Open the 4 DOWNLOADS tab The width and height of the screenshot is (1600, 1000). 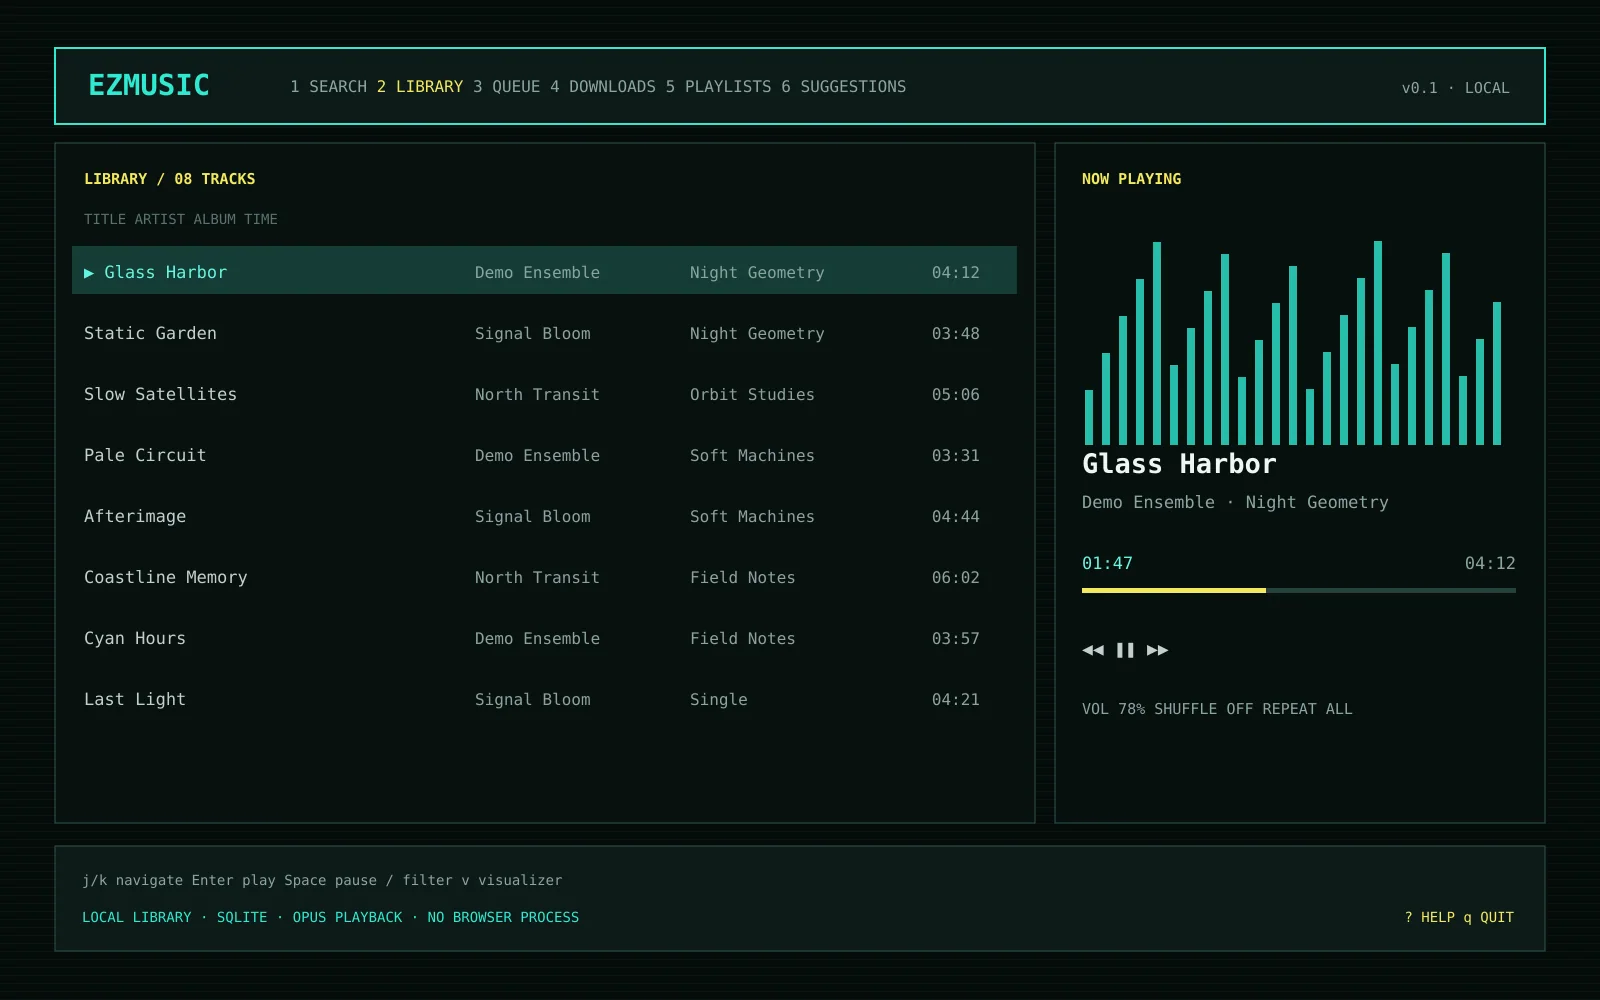click(603, 87)
